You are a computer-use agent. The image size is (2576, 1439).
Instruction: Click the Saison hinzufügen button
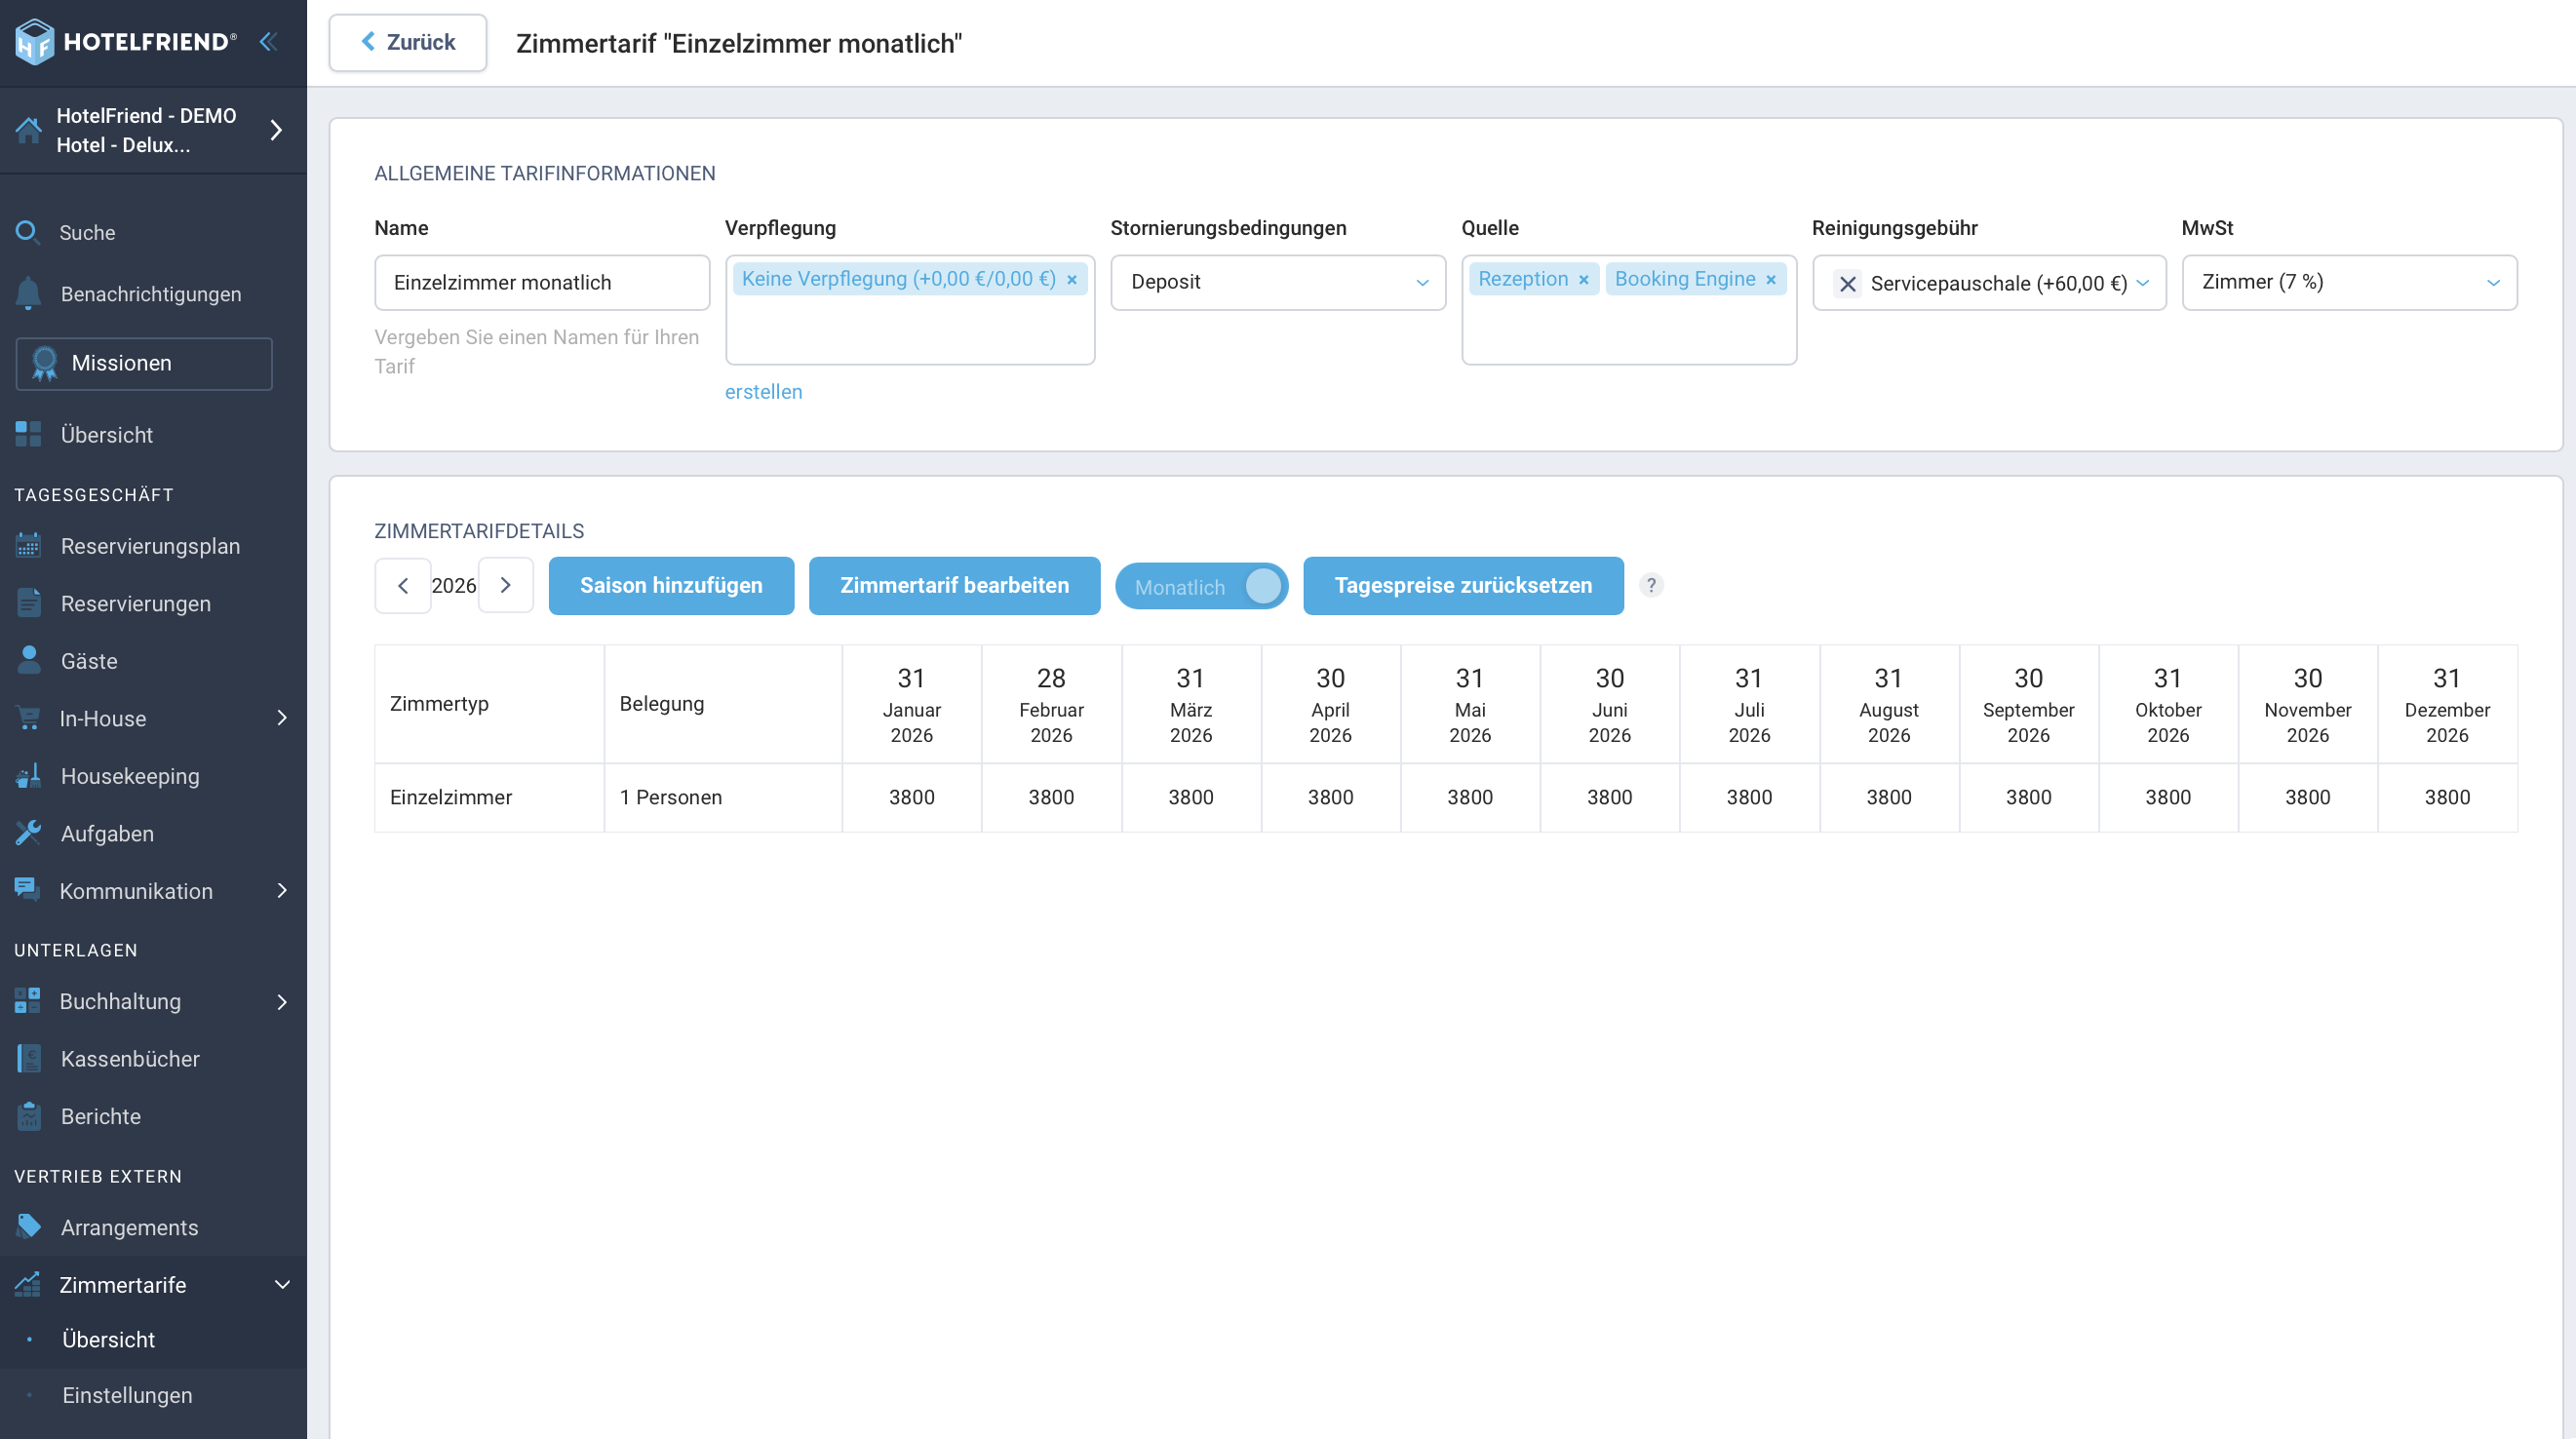point(671,586)
